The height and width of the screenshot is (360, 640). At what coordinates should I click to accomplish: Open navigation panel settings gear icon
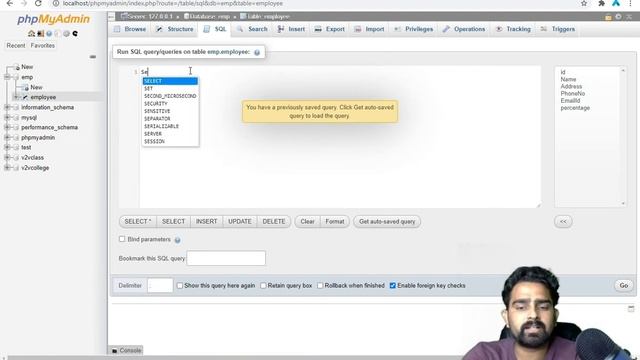pyautogui.click(x=66, y=33)
